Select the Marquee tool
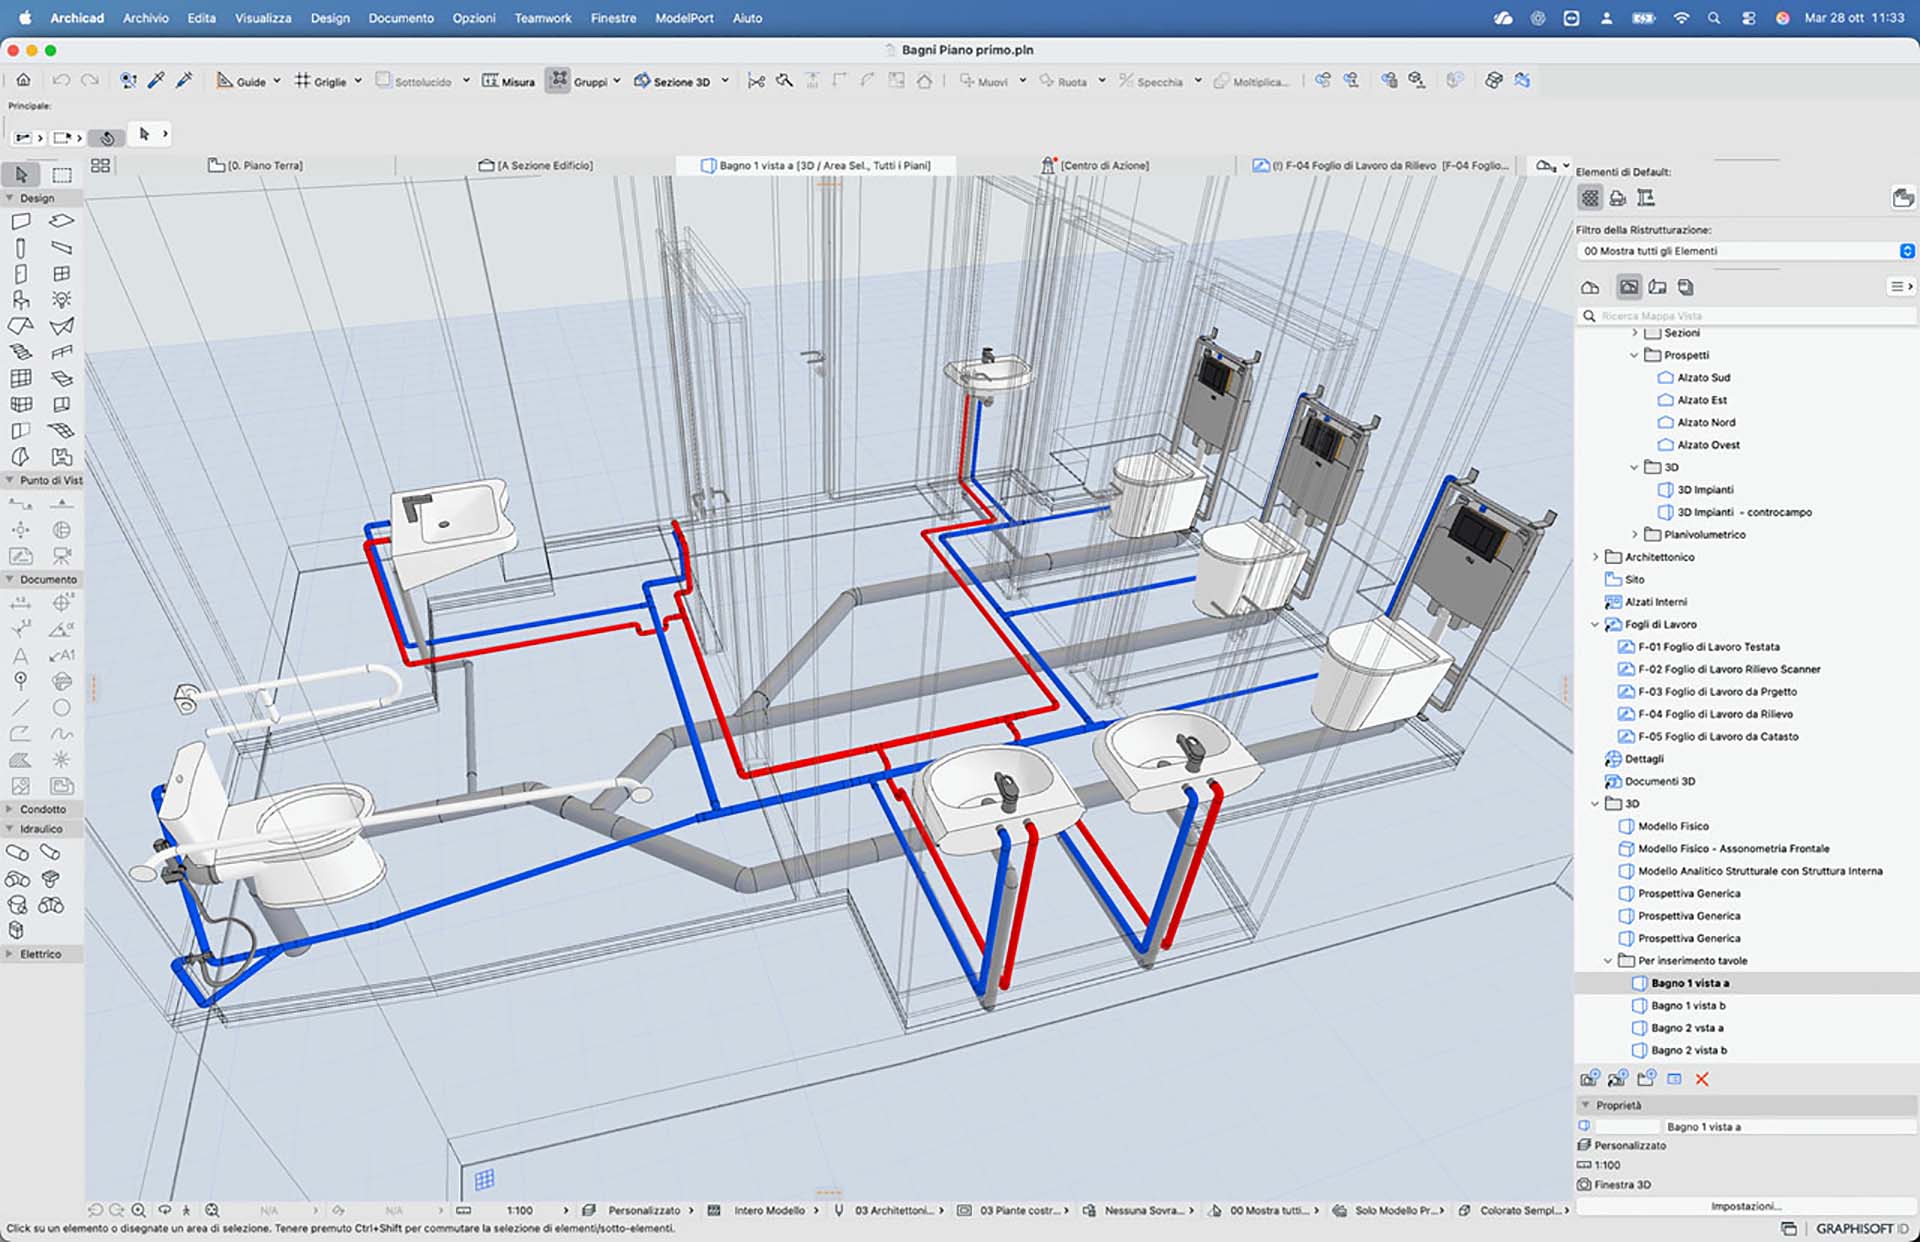The image size is (1920, 1242). [x=62, y=174]
